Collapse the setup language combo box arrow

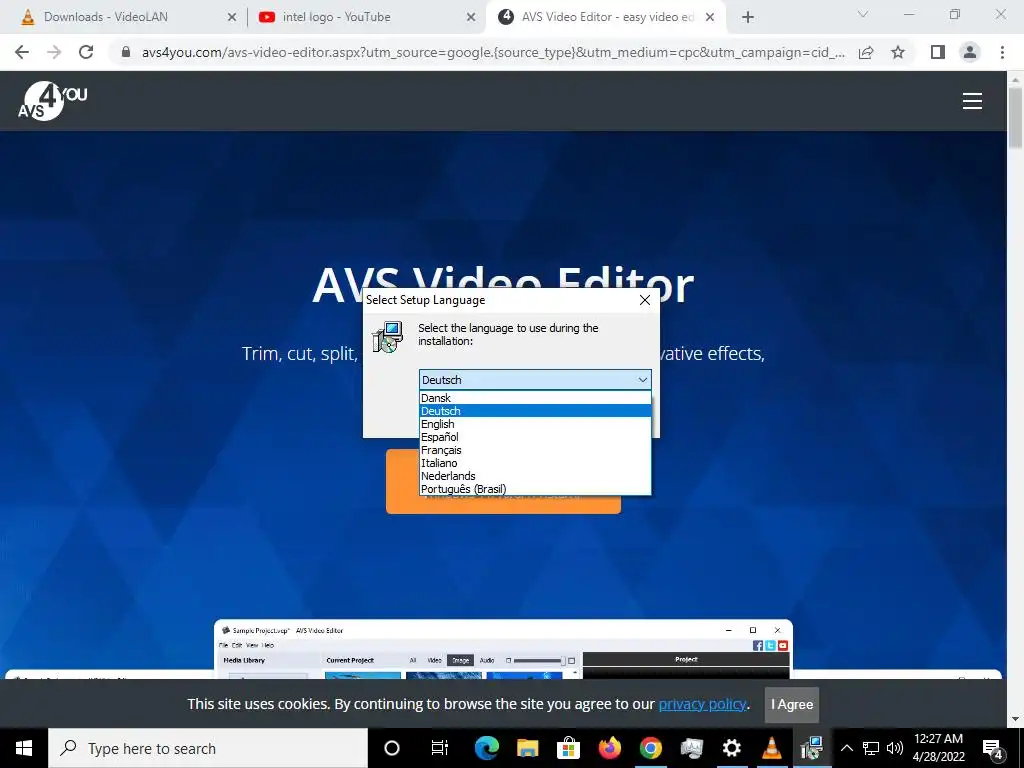(x=643, y=379)
